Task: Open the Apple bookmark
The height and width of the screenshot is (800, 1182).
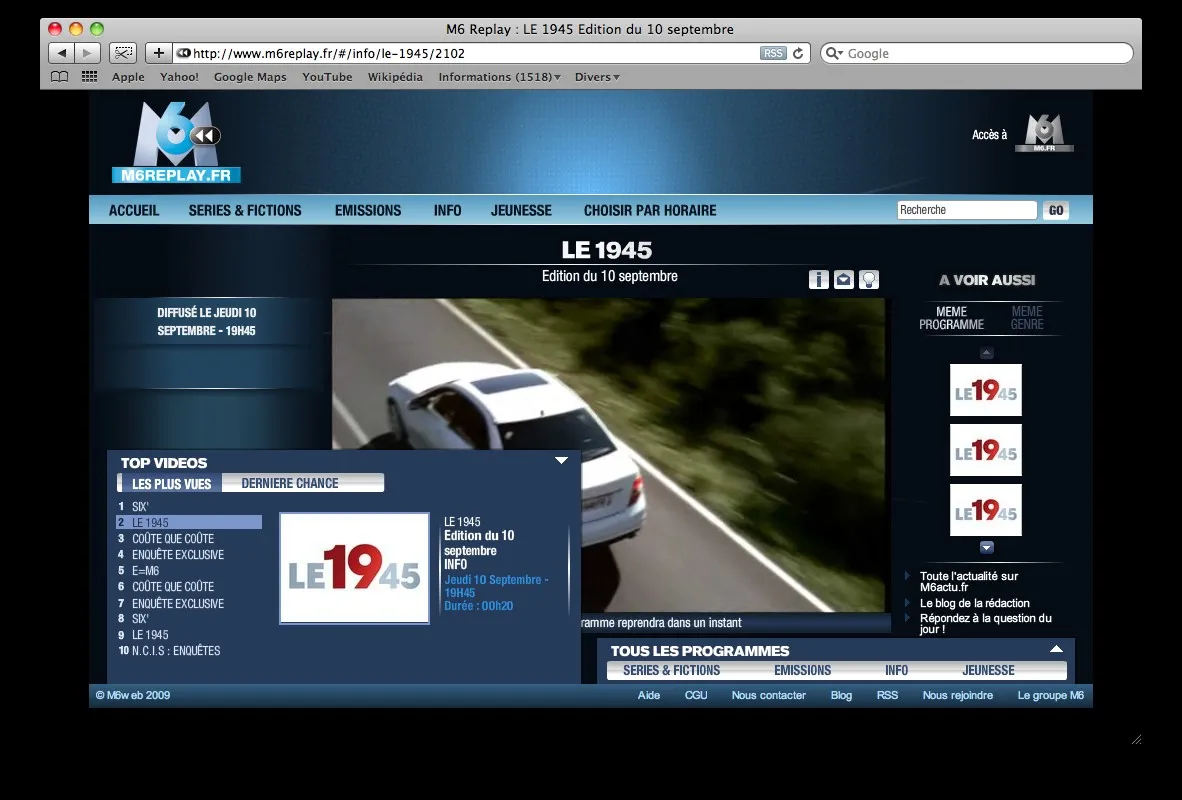Action: point(128,77)
